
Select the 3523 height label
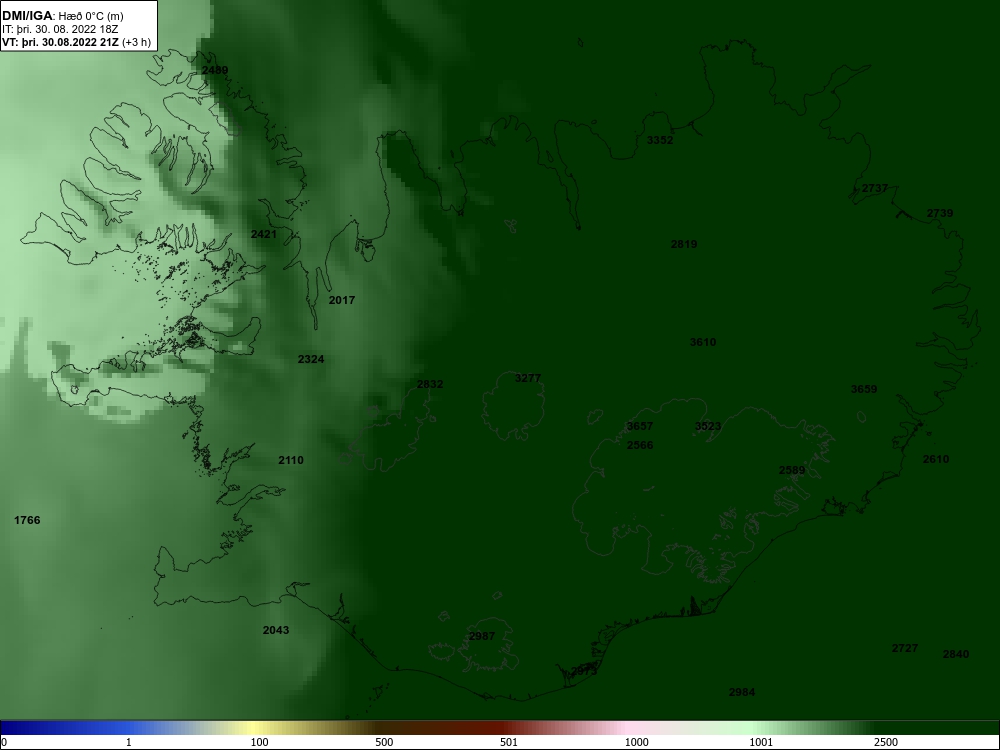[708, 426]
